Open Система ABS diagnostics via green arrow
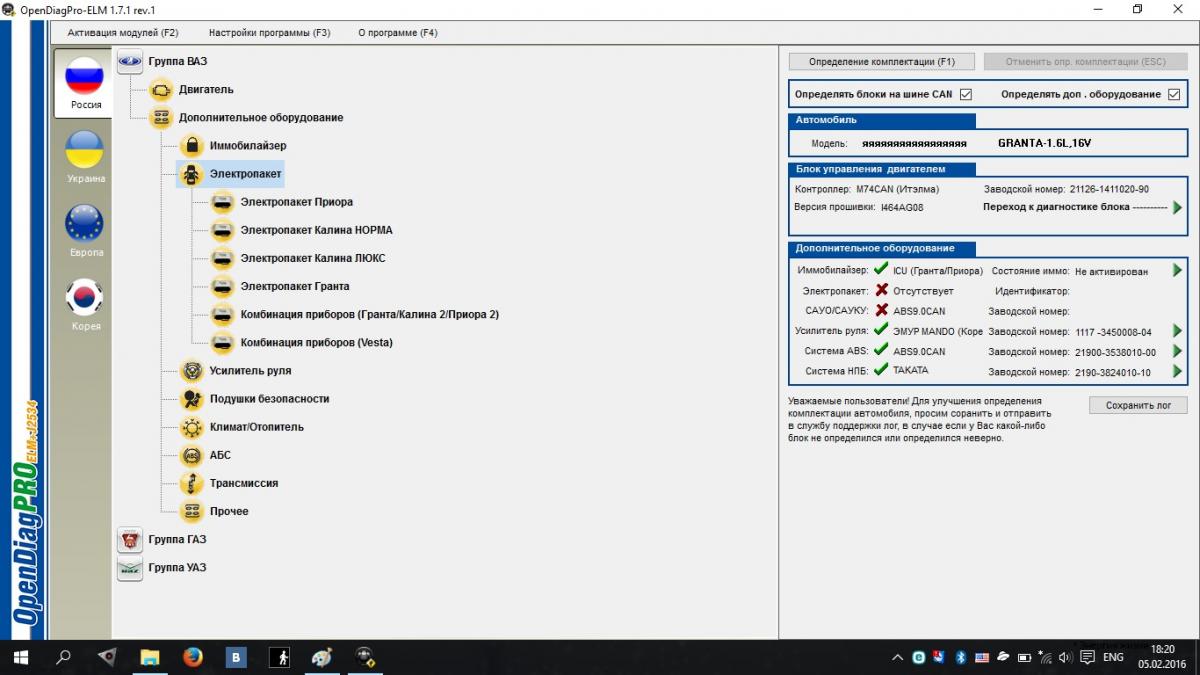 point(1177,351)
